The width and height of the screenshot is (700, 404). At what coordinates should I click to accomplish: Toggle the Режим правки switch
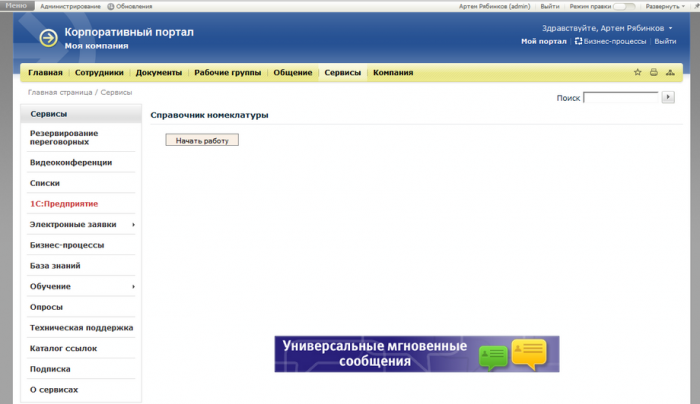(624, 6)
